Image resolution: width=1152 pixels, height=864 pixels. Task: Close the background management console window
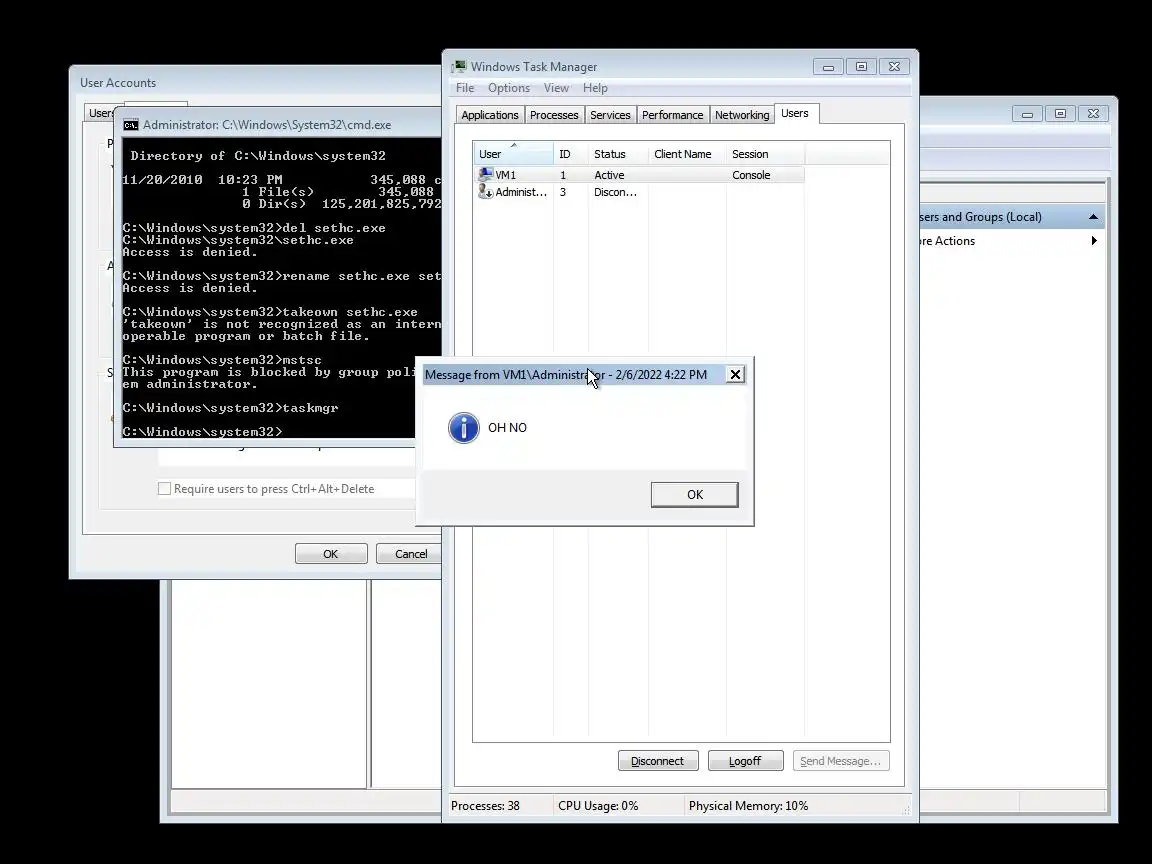coord(1093,114)
